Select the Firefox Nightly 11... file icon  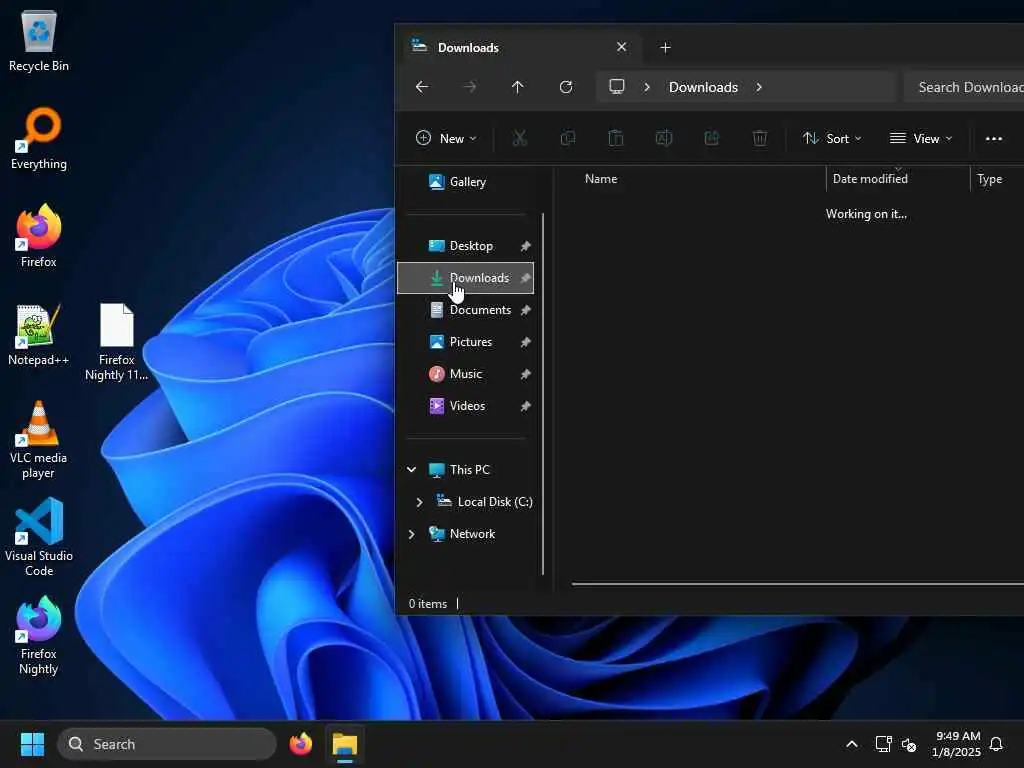[x=117, y=342]
